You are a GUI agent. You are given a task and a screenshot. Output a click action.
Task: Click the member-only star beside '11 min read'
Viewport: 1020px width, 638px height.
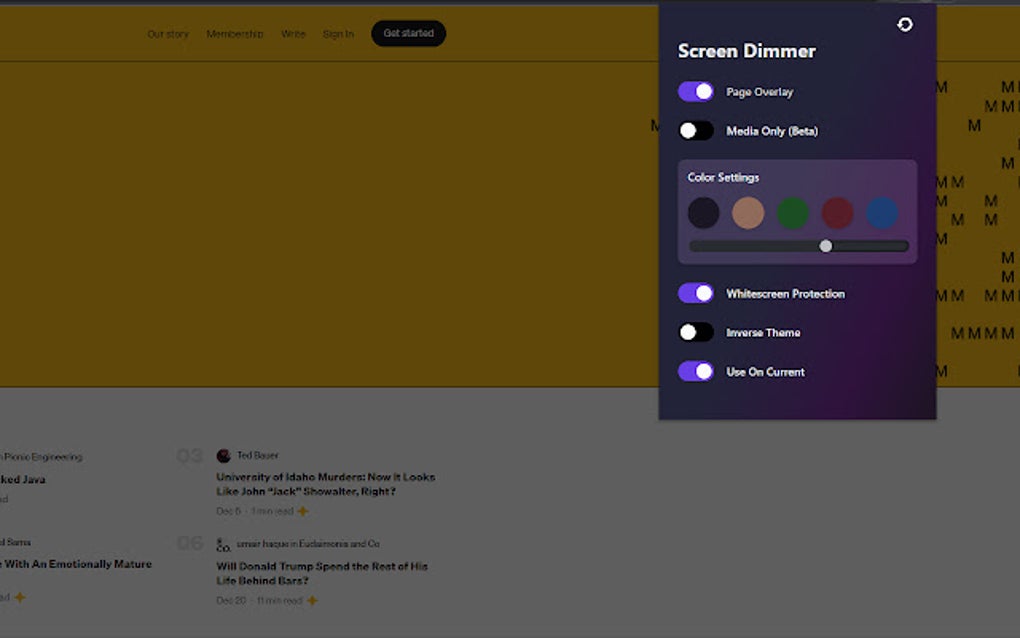[x=310, y=601]
